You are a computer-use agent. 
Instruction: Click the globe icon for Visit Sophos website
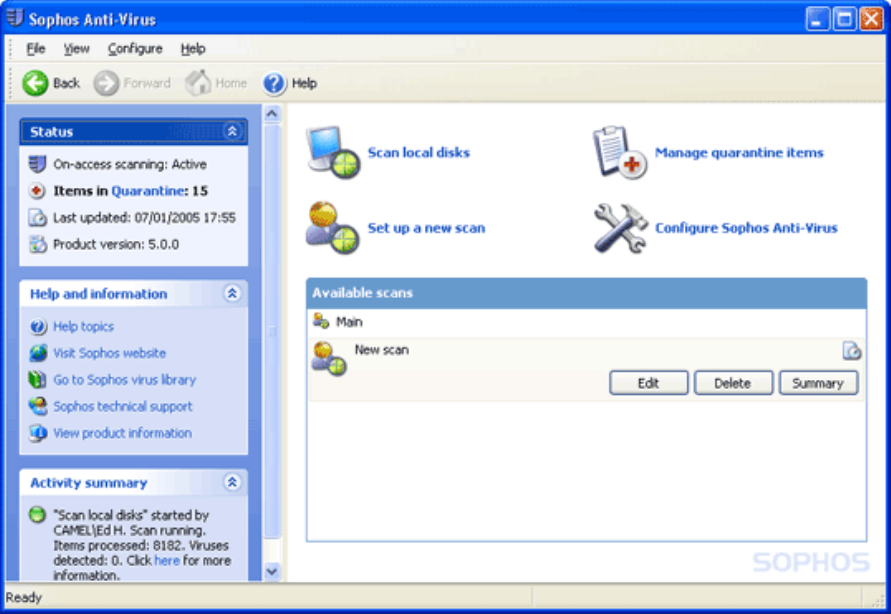pos(38,353)
